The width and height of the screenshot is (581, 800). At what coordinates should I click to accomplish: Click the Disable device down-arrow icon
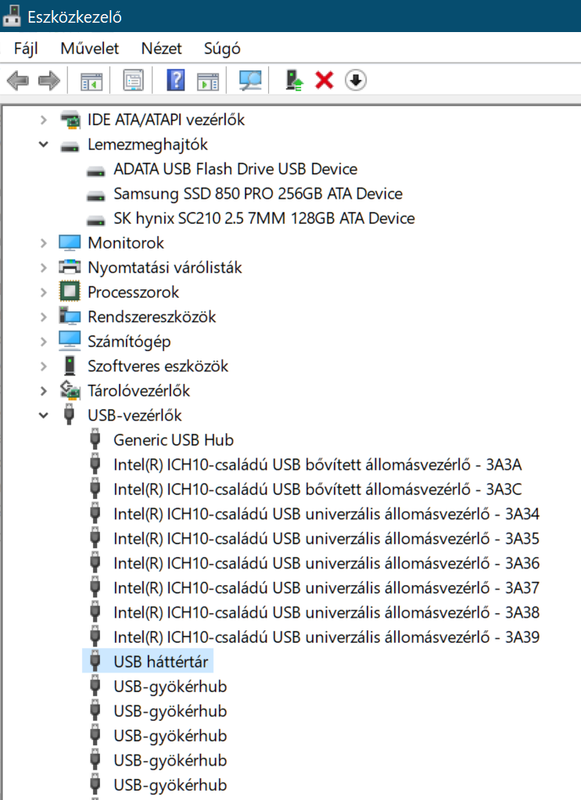pos(356,80)
